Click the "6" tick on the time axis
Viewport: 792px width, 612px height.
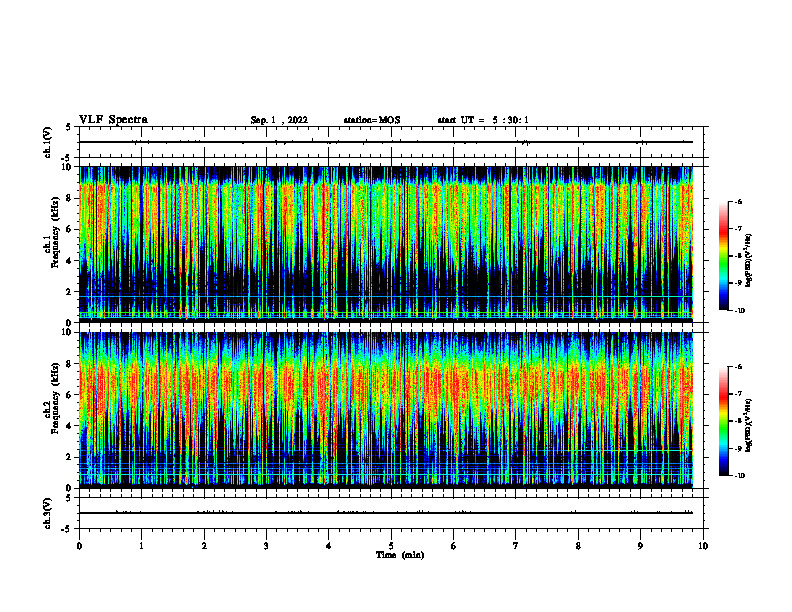[x=454, y=546]
